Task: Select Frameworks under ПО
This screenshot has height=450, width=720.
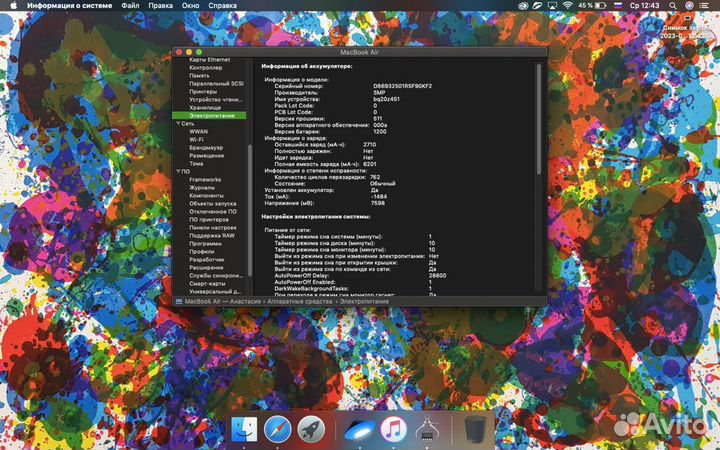Action: [205, 180]
